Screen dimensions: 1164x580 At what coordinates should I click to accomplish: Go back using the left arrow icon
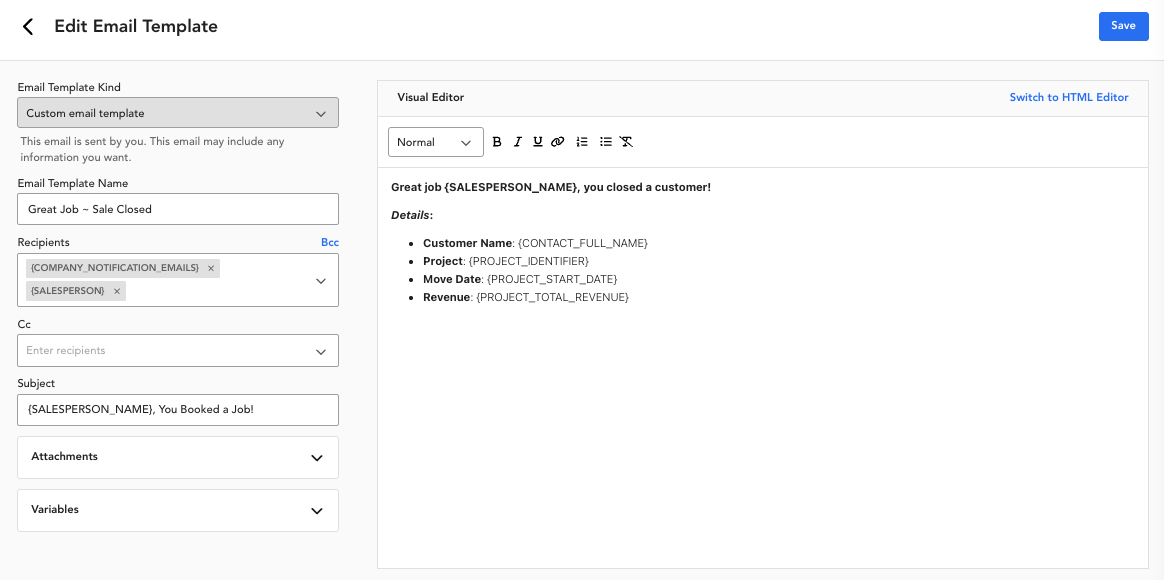coord(28,27)
